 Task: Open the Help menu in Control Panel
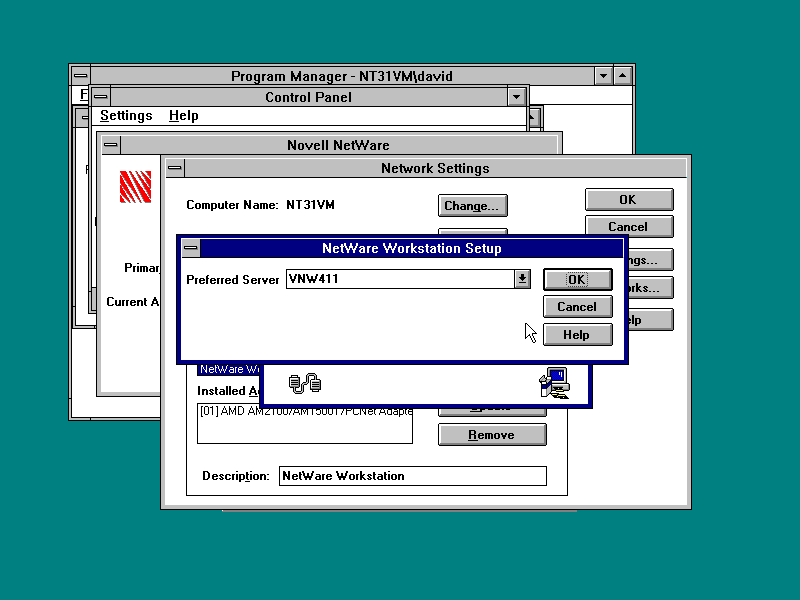point(184,116)
